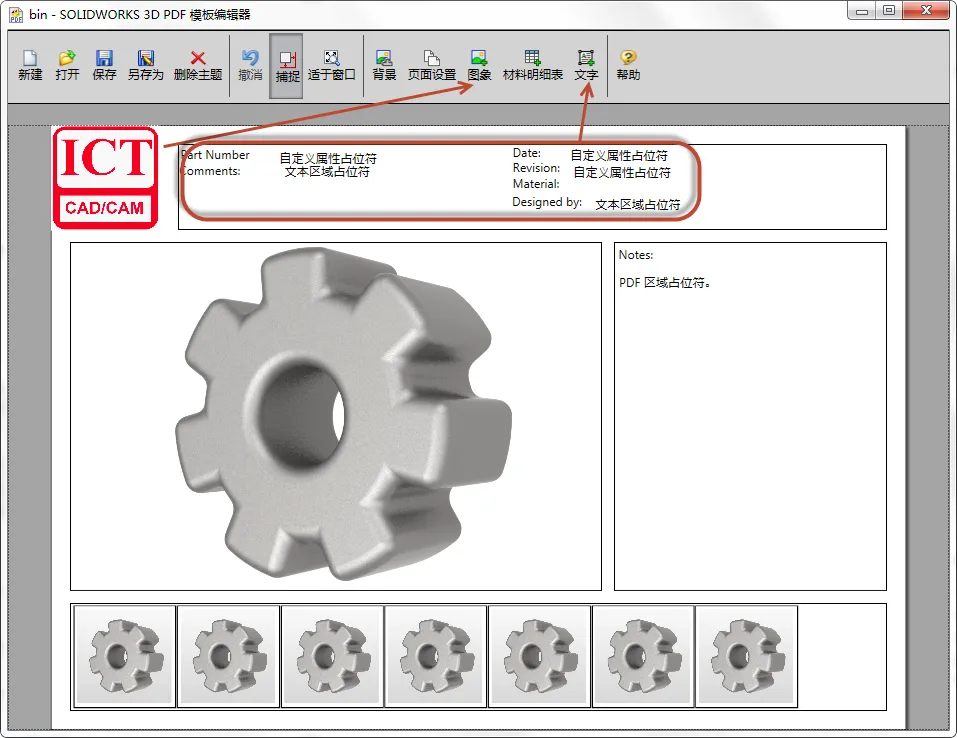Insert an image with 图象 icon

pos(479,65)
